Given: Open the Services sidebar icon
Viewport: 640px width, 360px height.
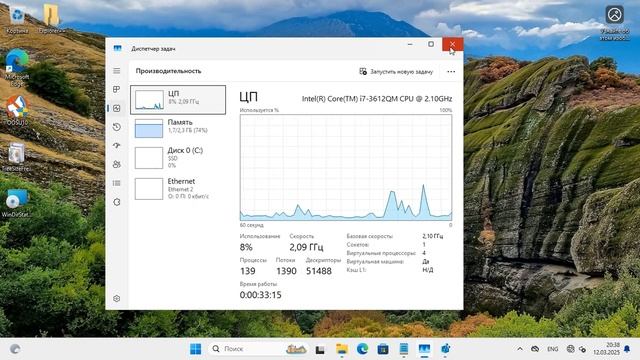Looking at the screenshot, I should pos(117,202).
